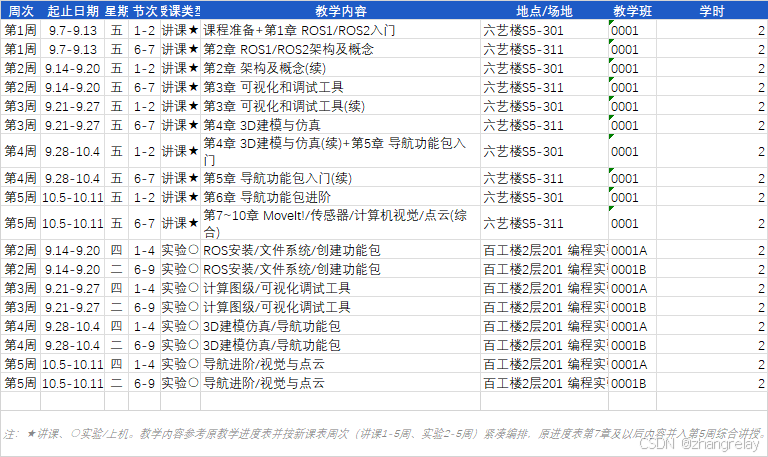
Task: Select '第1周' in the 课程准备+第1章 row
Action: pyautogui.click(x=21, y=30)
